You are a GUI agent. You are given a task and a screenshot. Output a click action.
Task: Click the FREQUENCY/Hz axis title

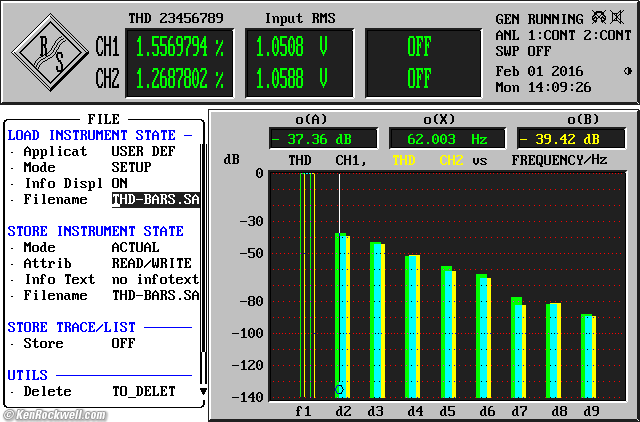tap(560, 160)
